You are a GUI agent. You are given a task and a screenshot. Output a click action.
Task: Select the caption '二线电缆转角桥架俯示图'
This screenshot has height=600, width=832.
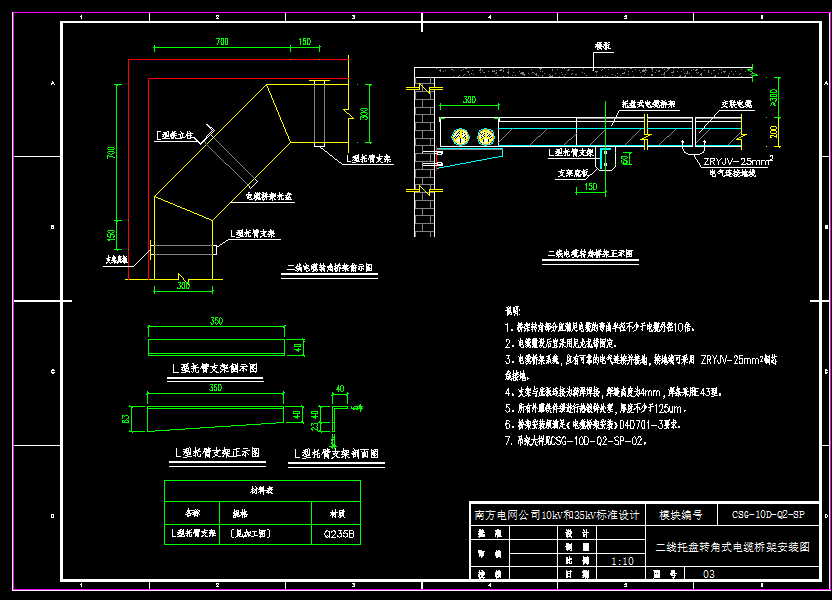(330, 268)
